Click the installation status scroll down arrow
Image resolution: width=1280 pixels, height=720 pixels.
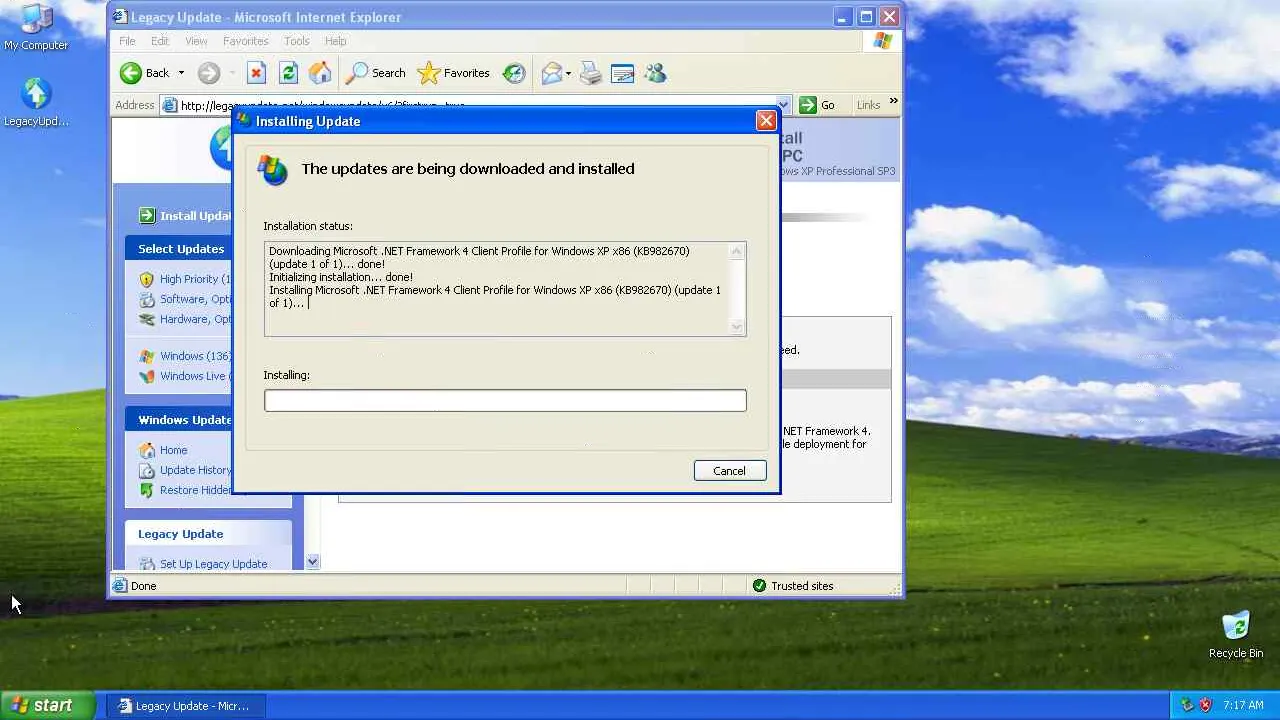738,327
